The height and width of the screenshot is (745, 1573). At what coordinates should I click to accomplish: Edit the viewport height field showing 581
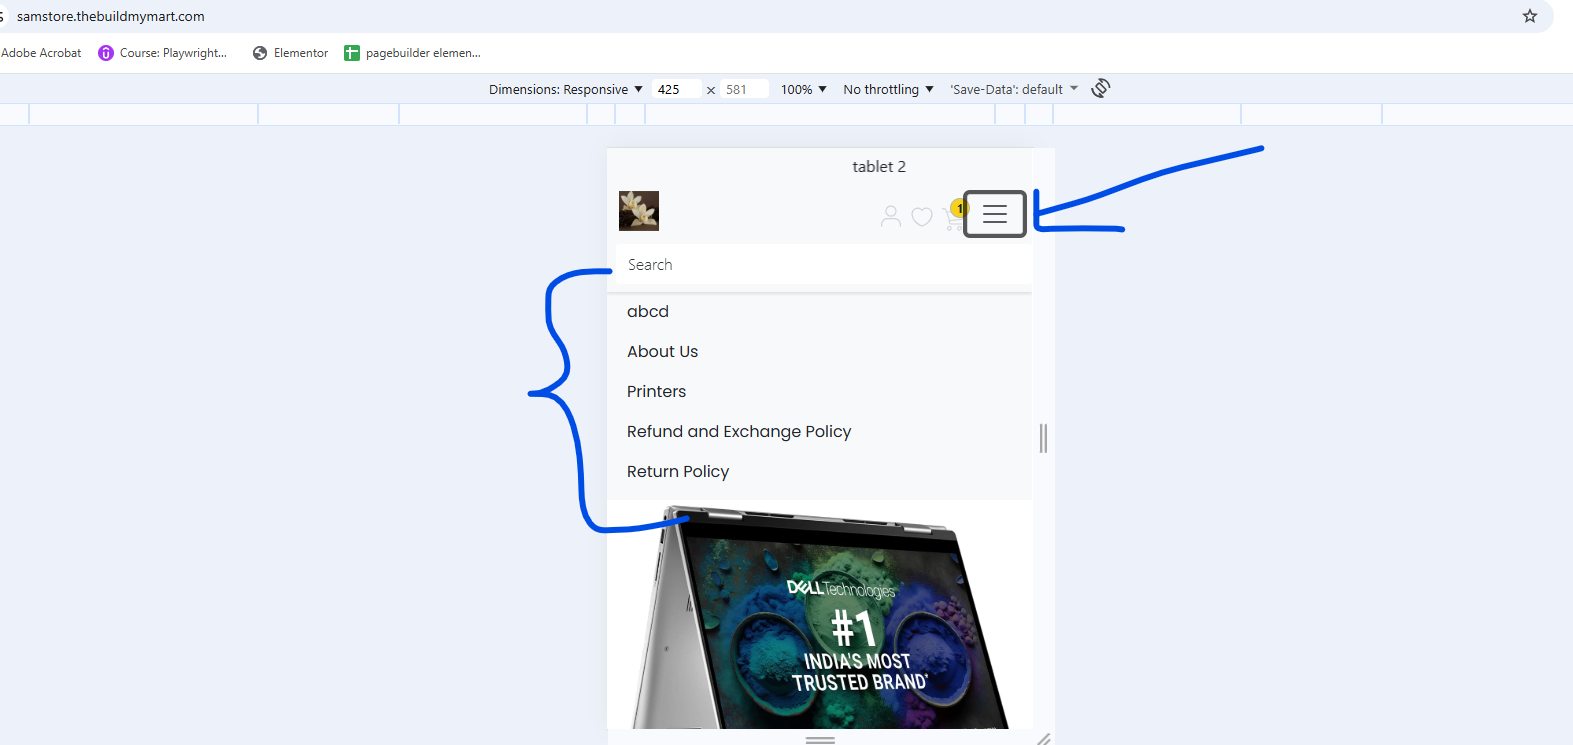click(x=744, y=89)
